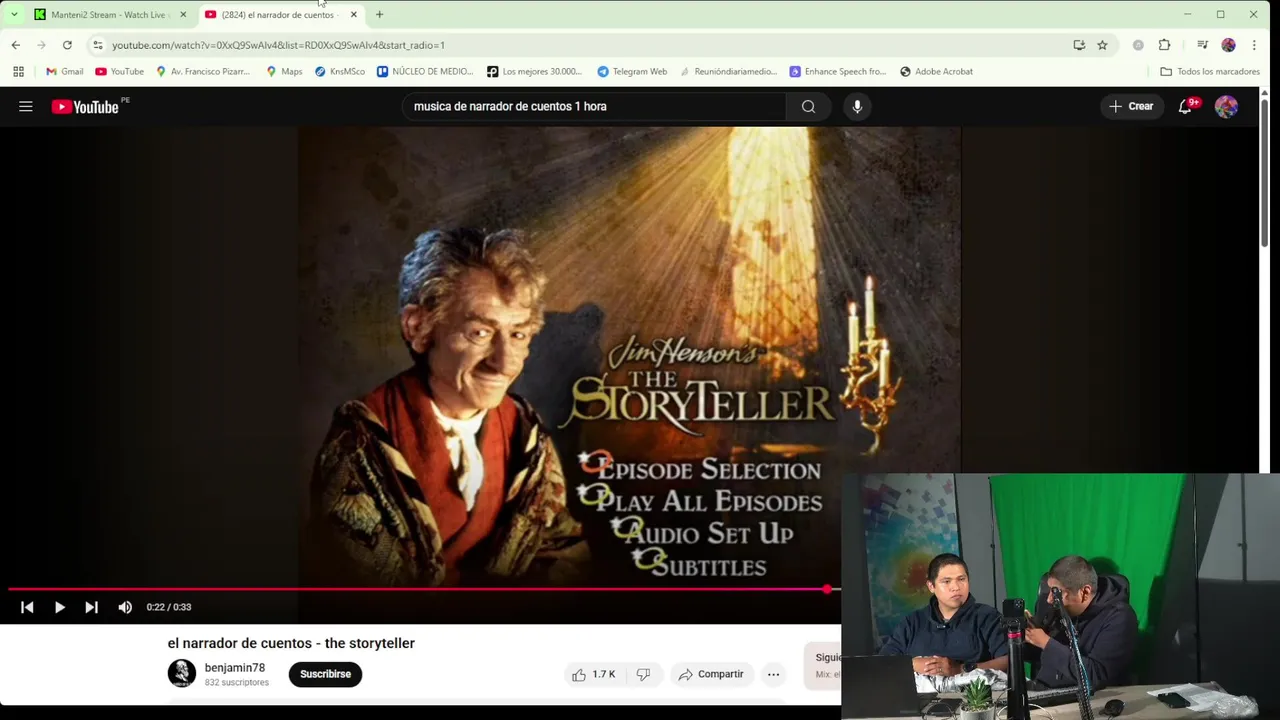Open the Gmail bookmark

(64, 72)
